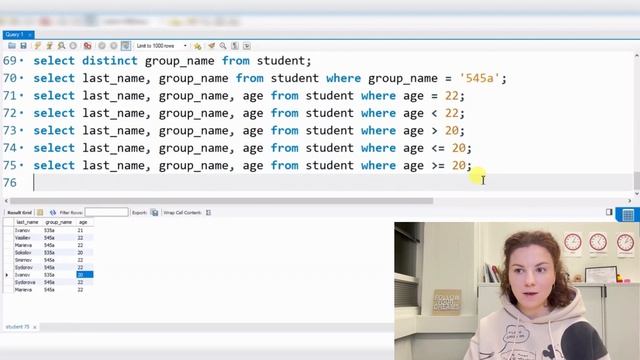Save the snippet using the star icon
Image resolution: width=640 pixels, height=360 pixels.
click(x=198, y=46)
